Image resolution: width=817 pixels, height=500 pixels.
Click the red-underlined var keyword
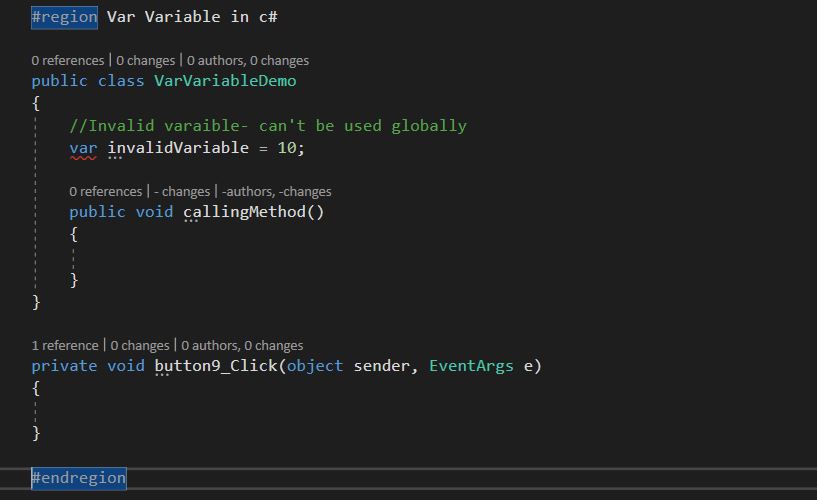pyautogui.click(x=83, y=148)
